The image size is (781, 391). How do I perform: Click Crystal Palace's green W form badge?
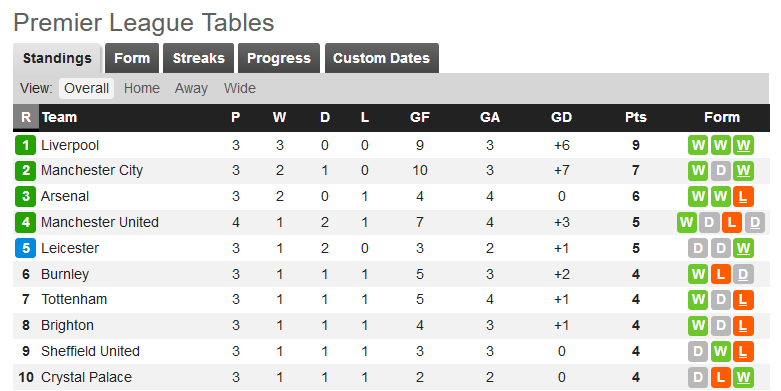[x=743, y=378]
